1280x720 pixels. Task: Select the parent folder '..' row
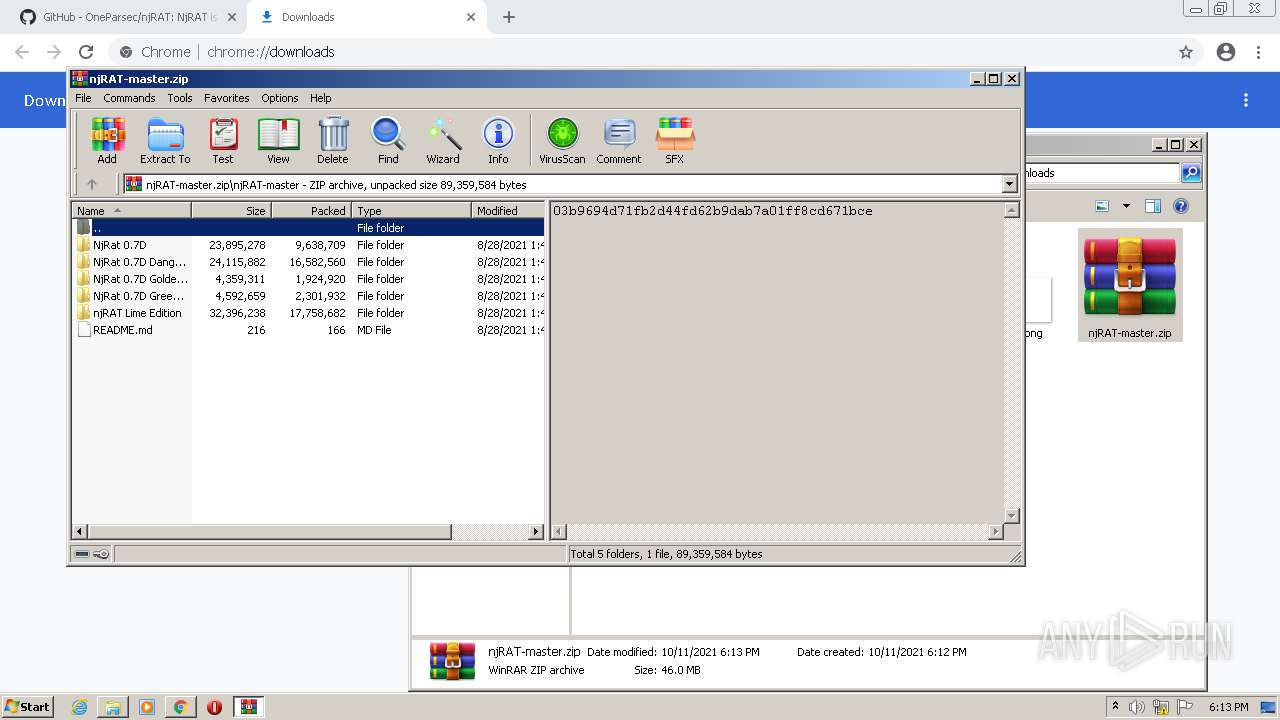(309, 228)
